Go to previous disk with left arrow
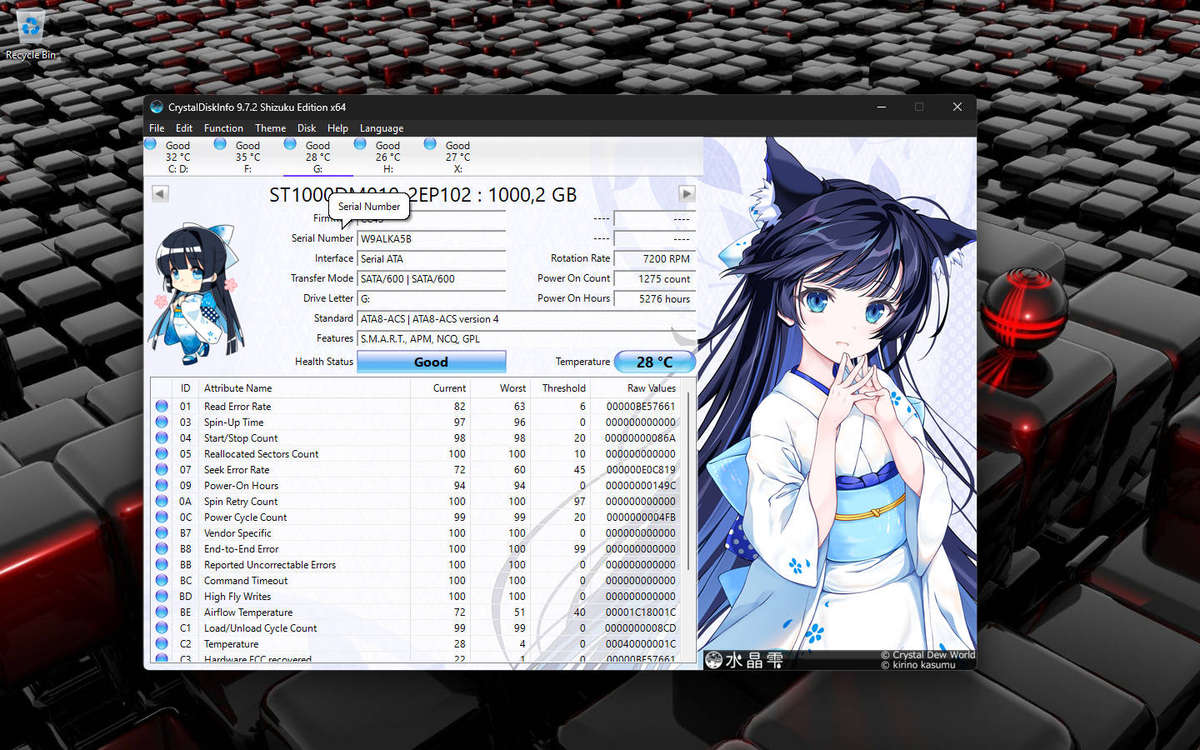Screen dimensions: 1200x750 (160, 194)
